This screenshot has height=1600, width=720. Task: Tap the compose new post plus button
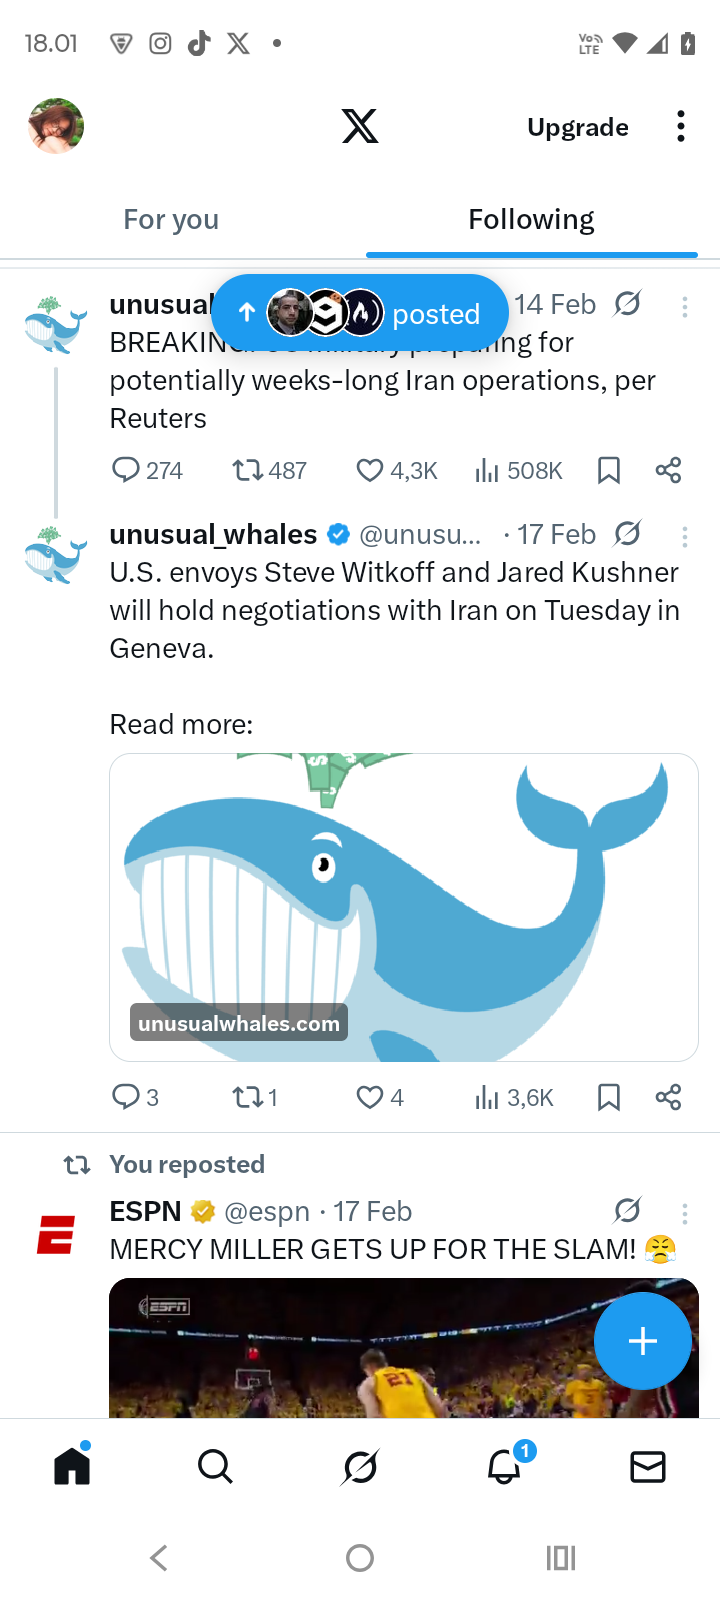[642, 1341]
